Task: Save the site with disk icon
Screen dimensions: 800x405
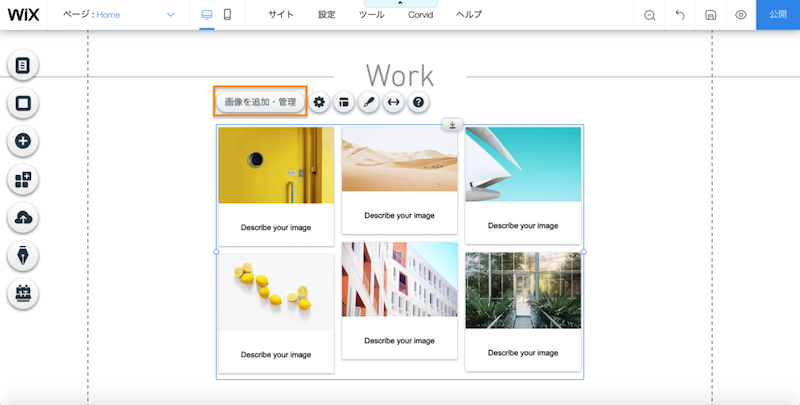Action: pos(710,15)
